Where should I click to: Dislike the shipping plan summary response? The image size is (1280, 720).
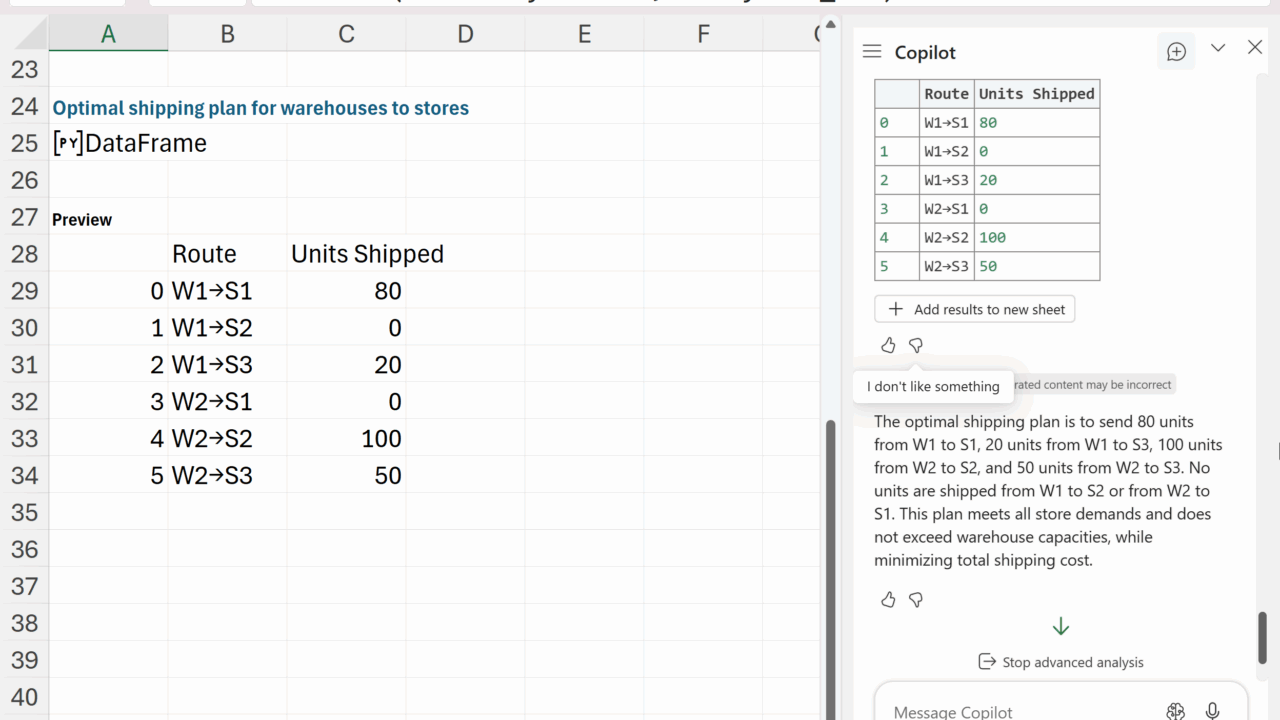coord(916,600)
